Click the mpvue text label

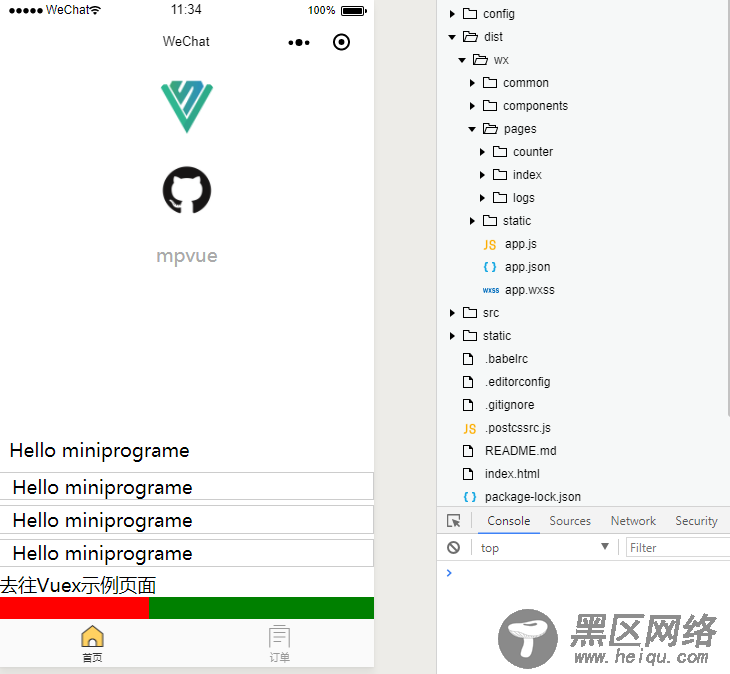tap(187, 256)
